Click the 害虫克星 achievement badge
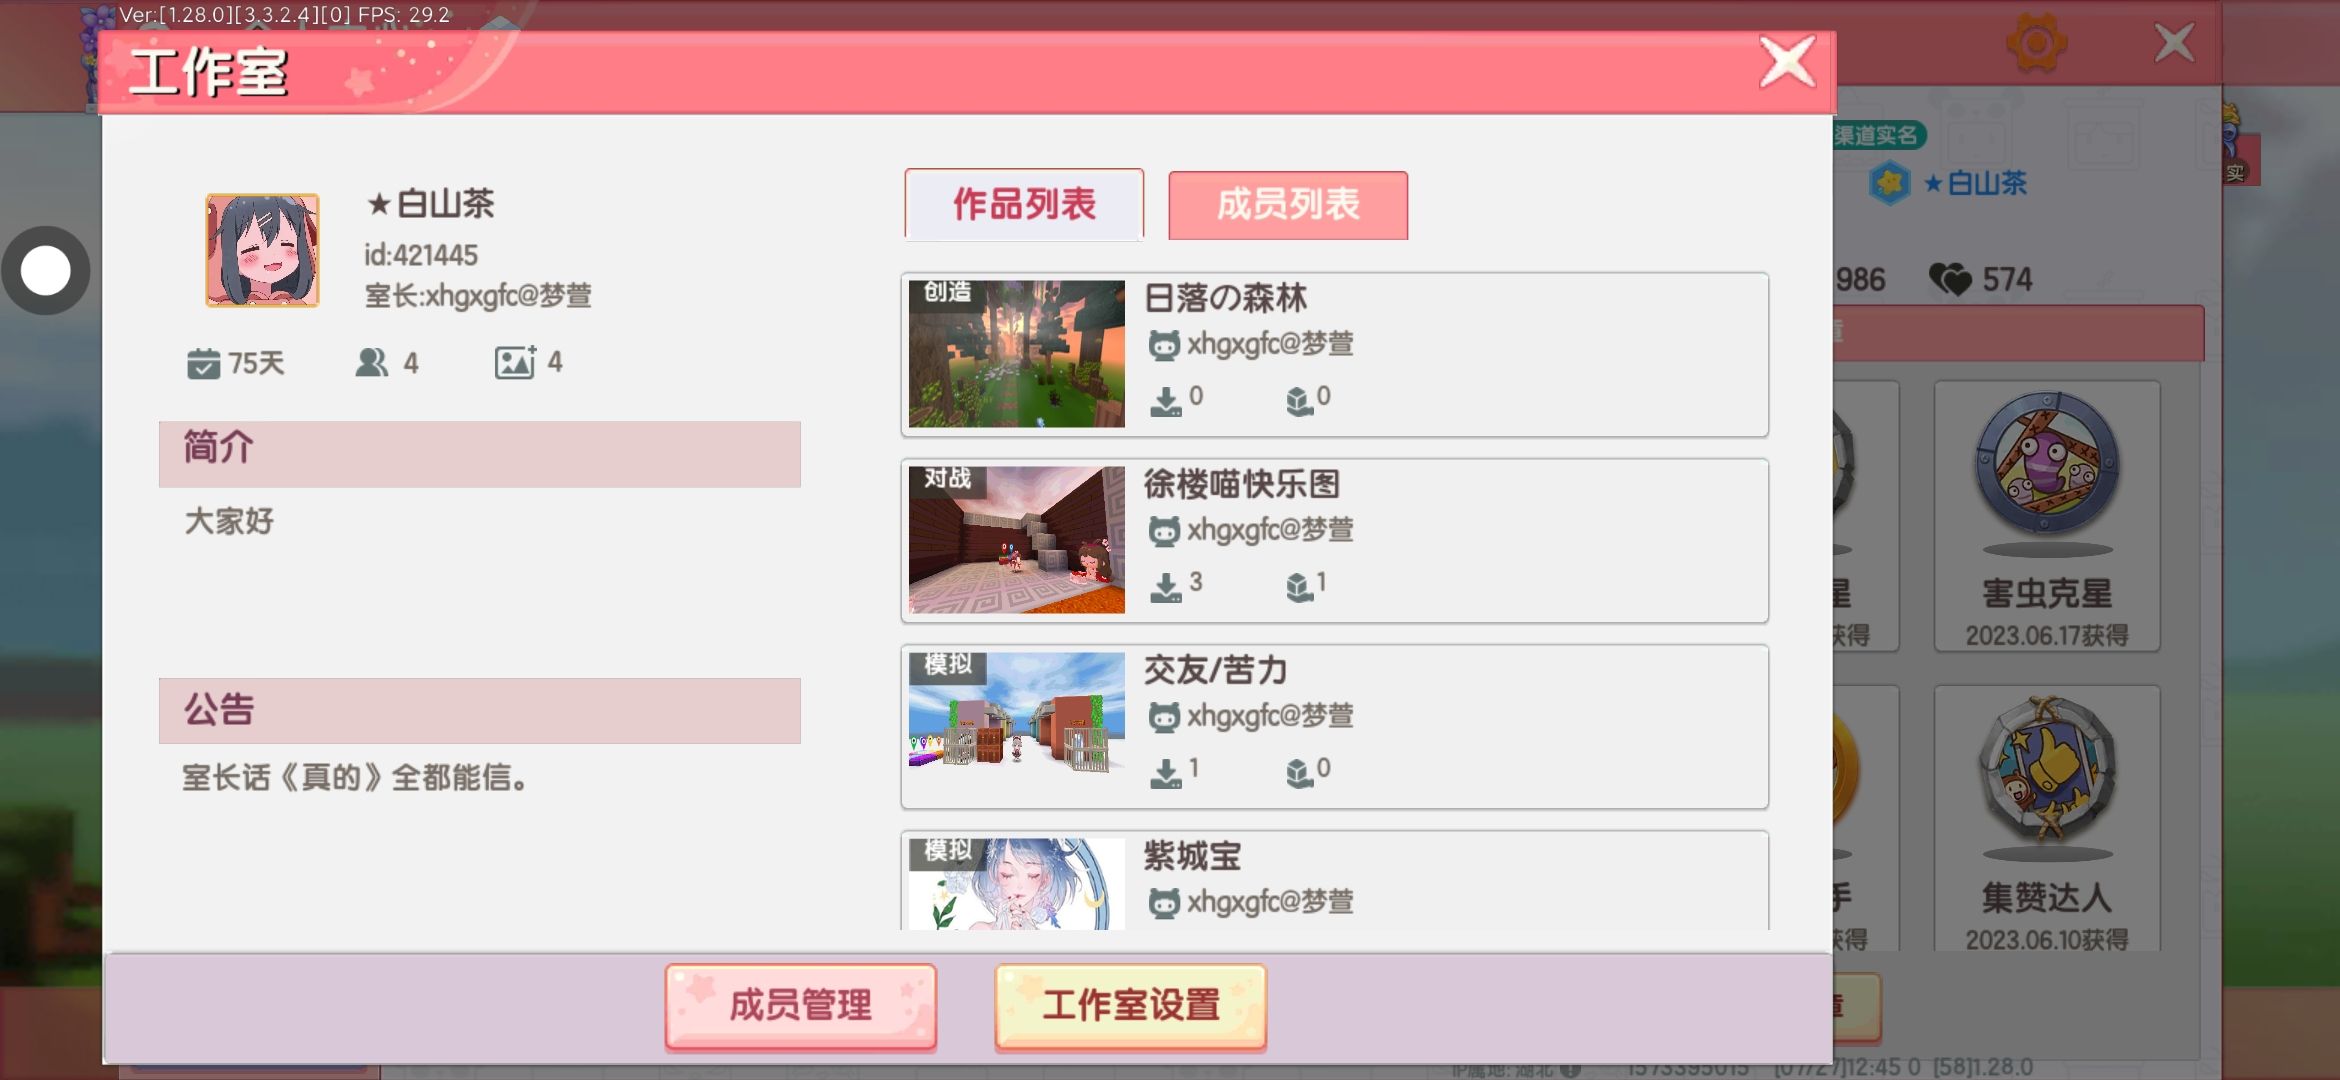The height and width of the screenshot is (1080, 2340). tap(2047, 517)
